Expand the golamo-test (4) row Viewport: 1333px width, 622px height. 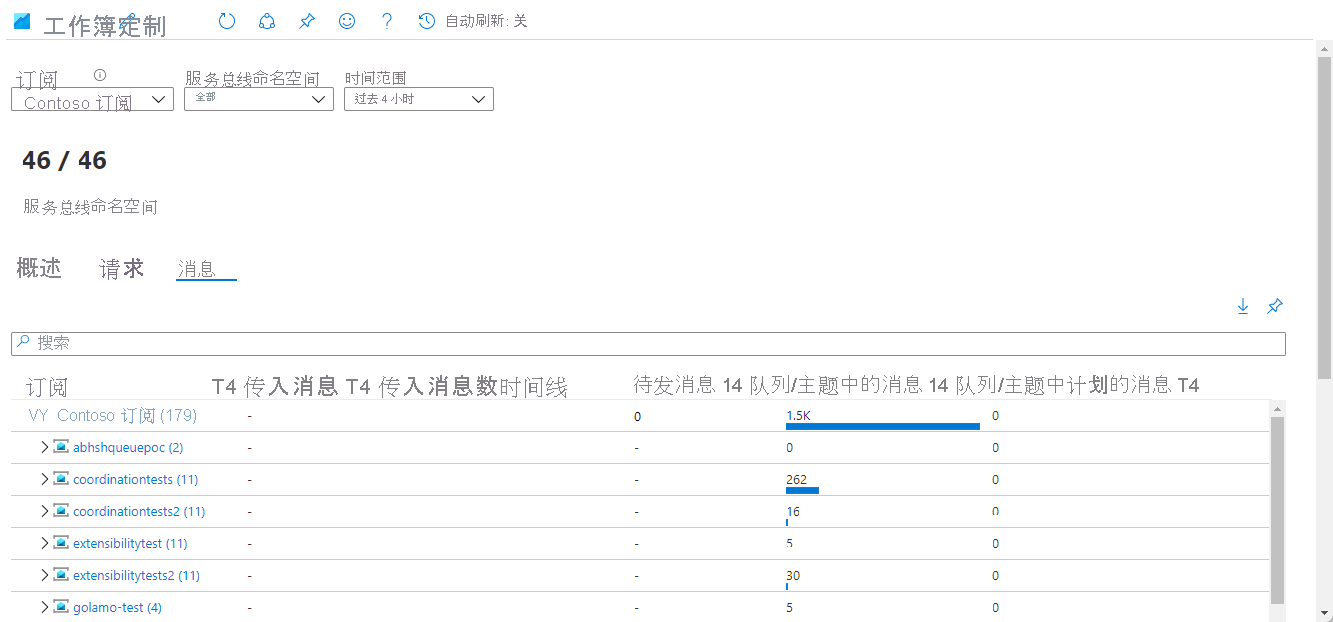coord(44,607)
